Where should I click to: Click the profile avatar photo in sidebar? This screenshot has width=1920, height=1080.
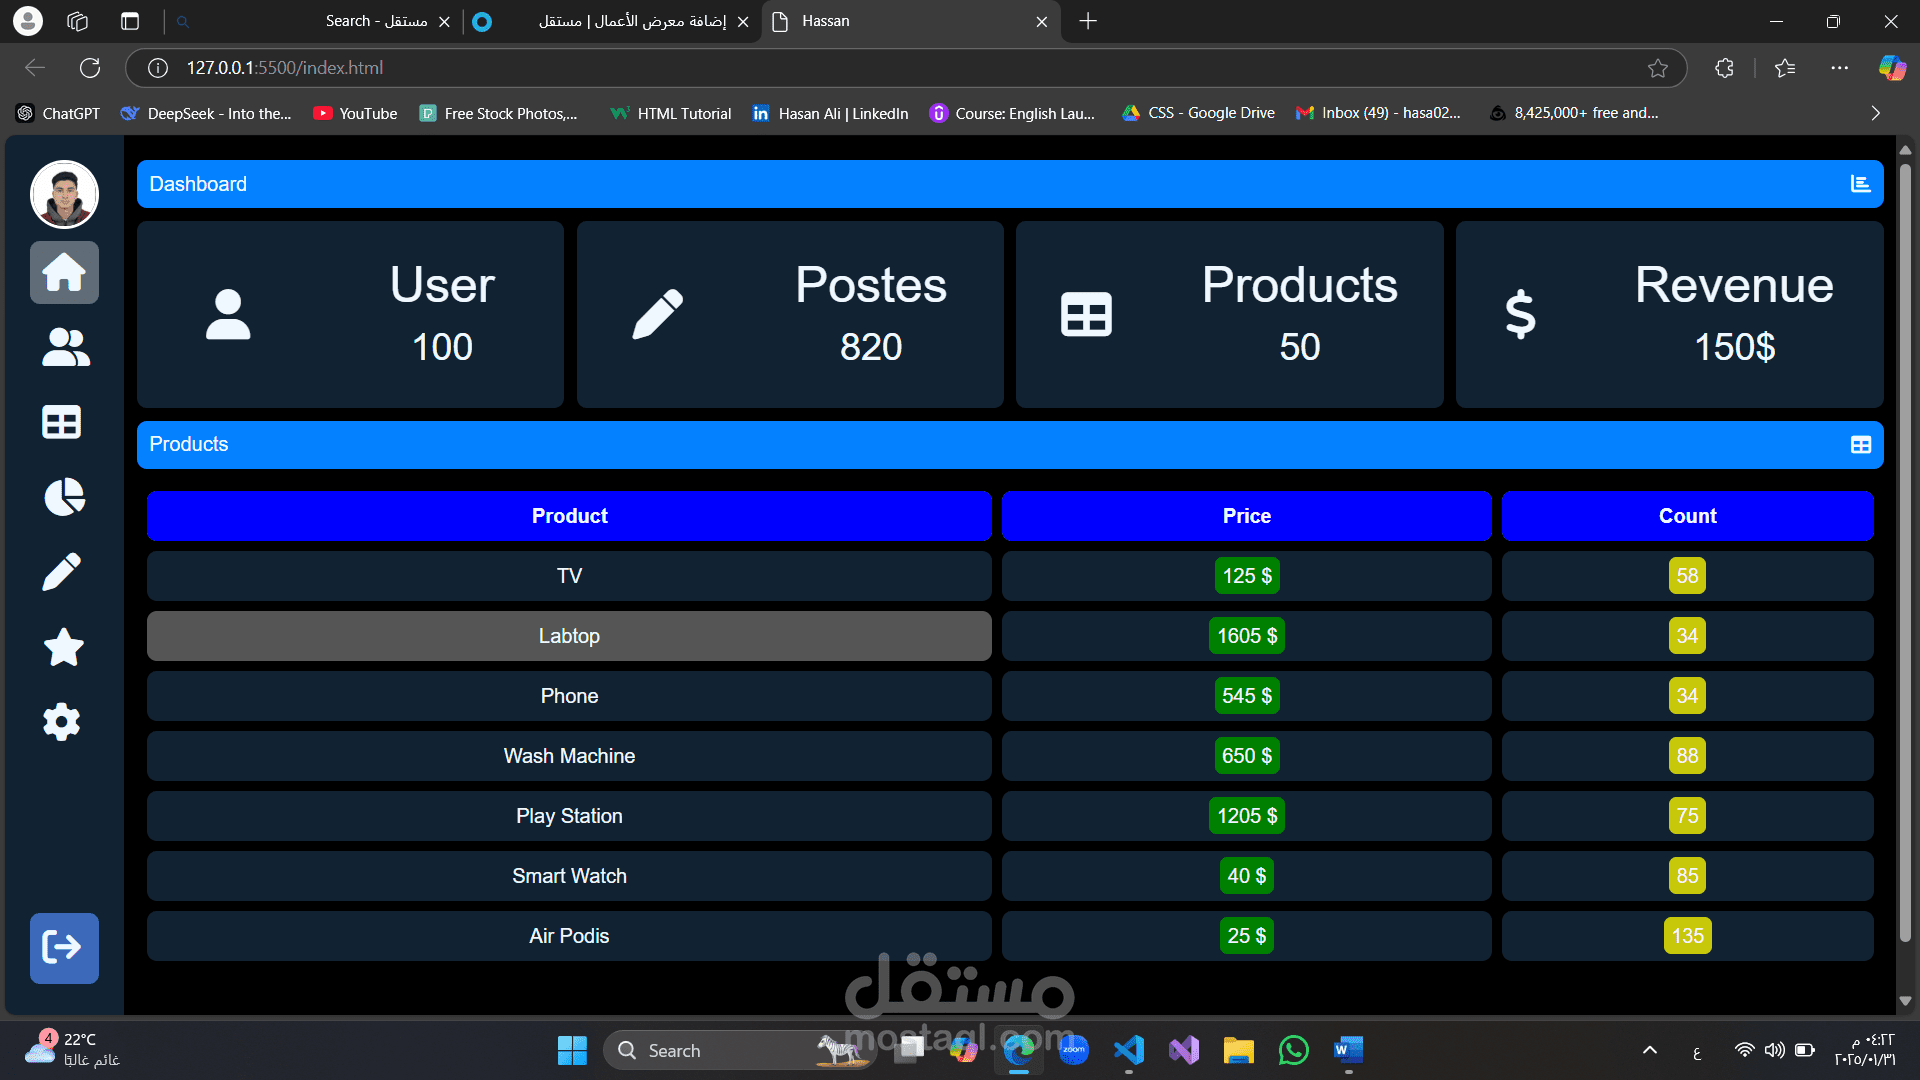click(x=64, y=194)
